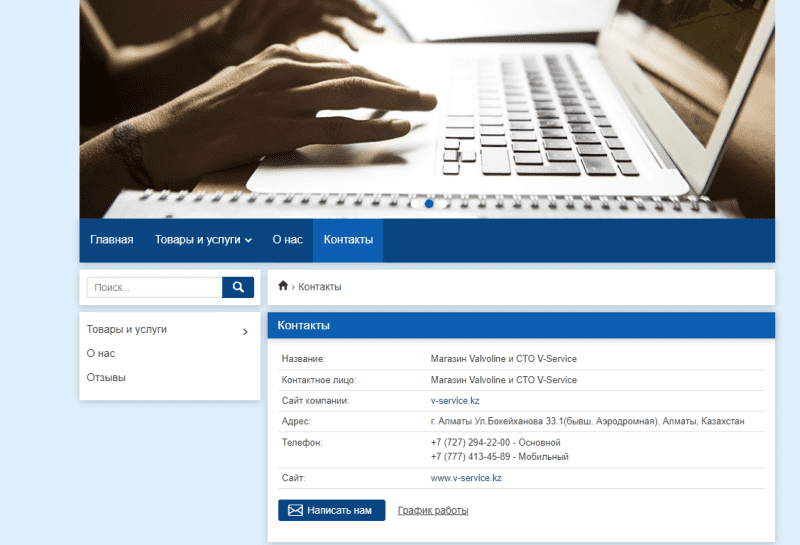This screenshot has height=545, width=800.
Task: Click mobile phone +7 (777) 413-45-89
Action: click(470, 457)
